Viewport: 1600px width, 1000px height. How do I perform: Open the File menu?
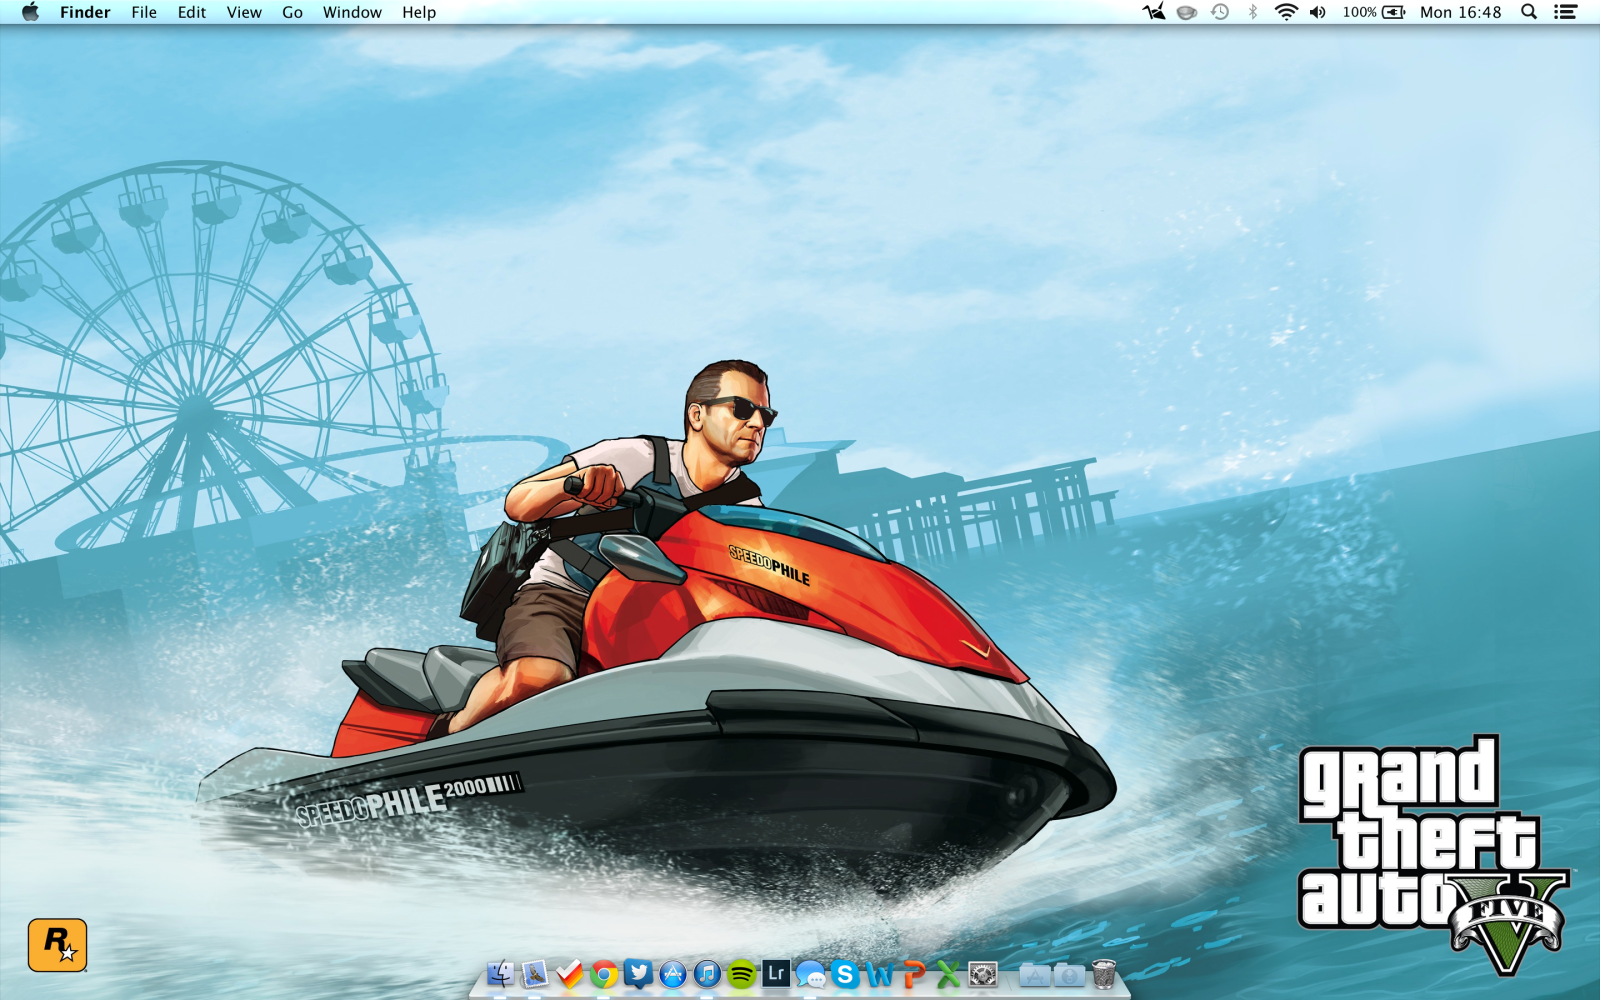(x=144, y=12)
